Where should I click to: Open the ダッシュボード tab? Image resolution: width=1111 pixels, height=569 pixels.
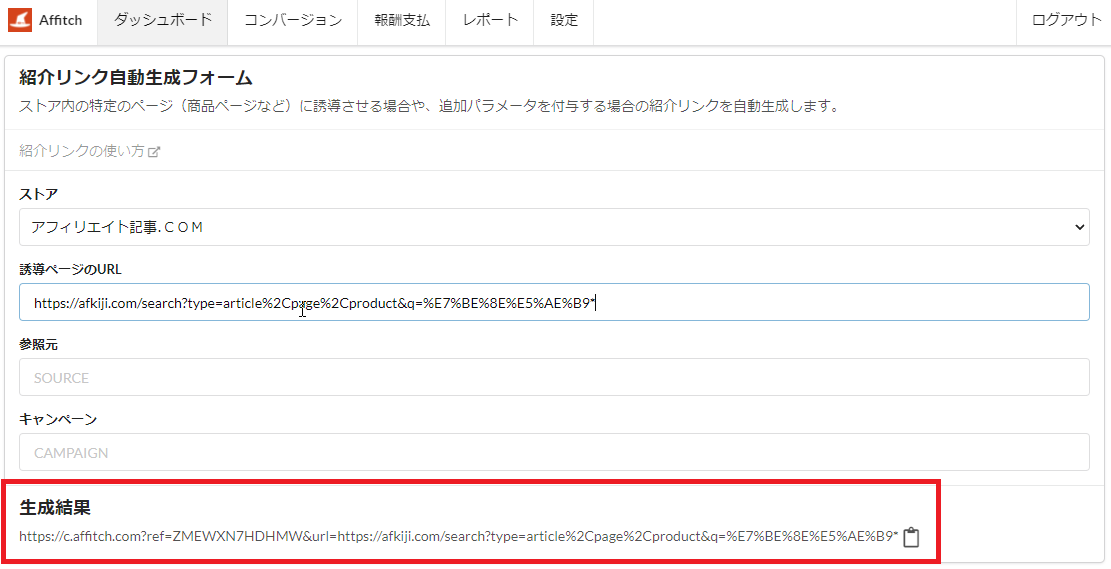[x=162, y=21]
